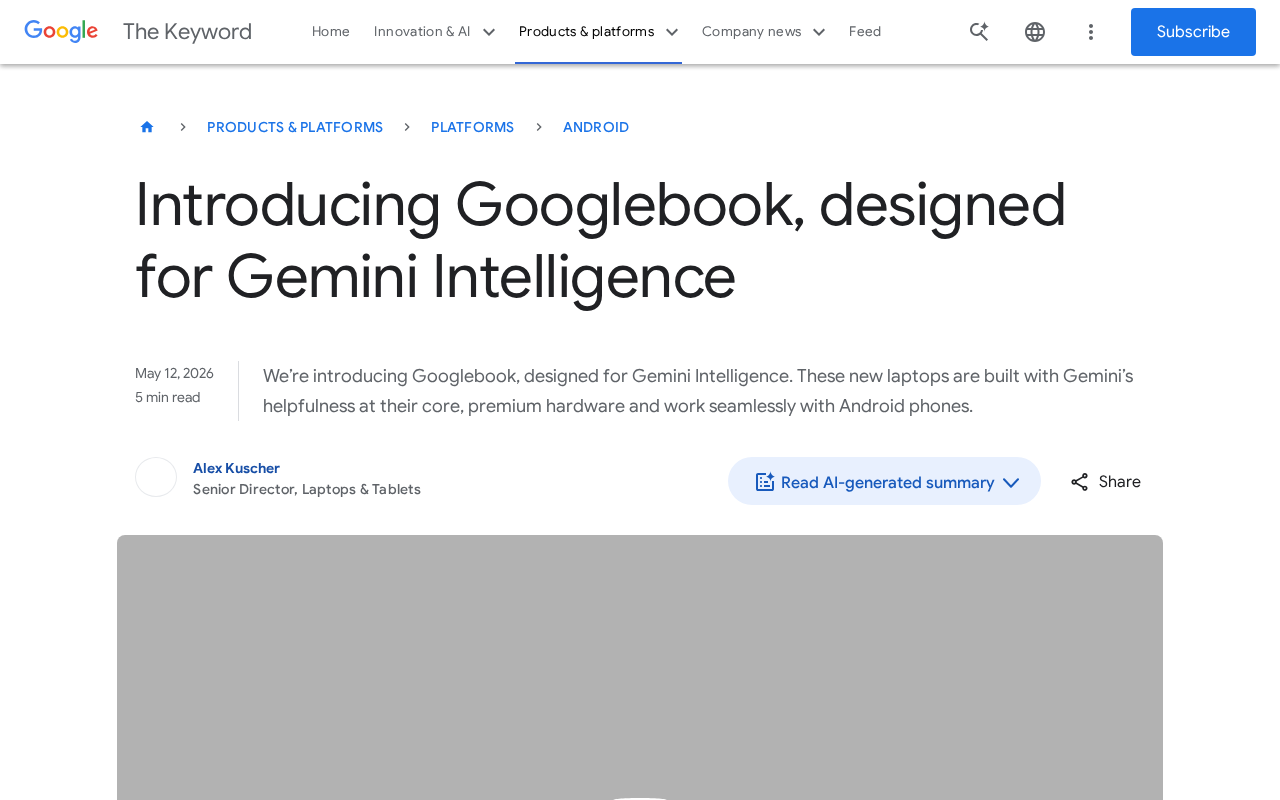Open PRODUCTS & PLATFORMS breadcrumb link

point(295,127)
